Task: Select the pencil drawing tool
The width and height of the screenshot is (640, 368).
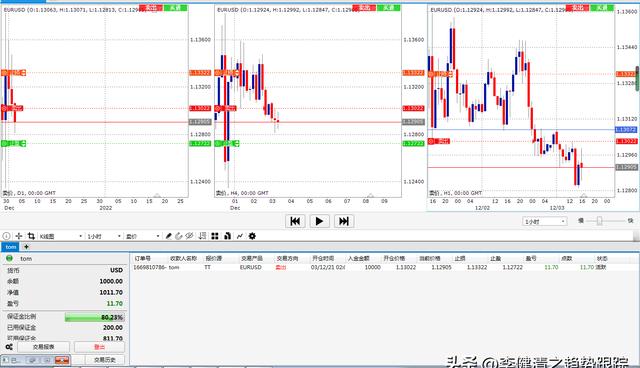Action: pos(168,236)
